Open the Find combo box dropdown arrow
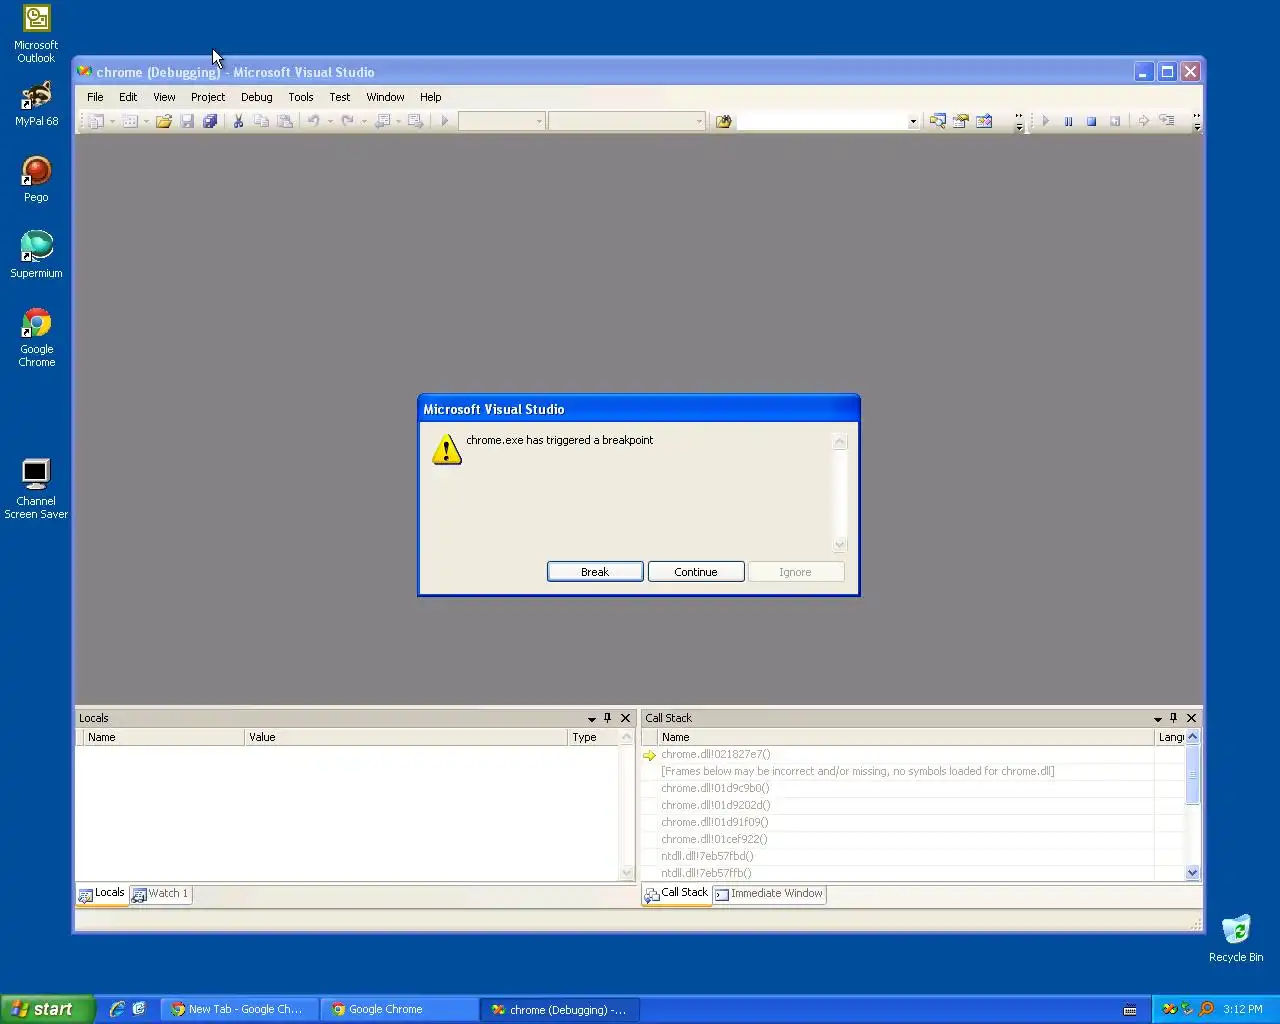 (913, 122)
